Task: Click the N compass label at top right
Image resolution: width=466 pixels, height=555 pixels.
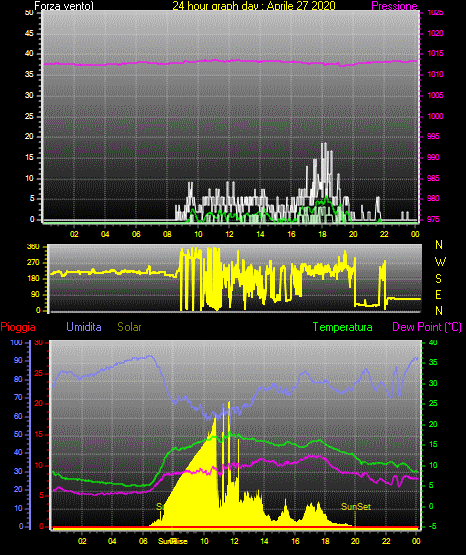Action: [x=439, y=245]
